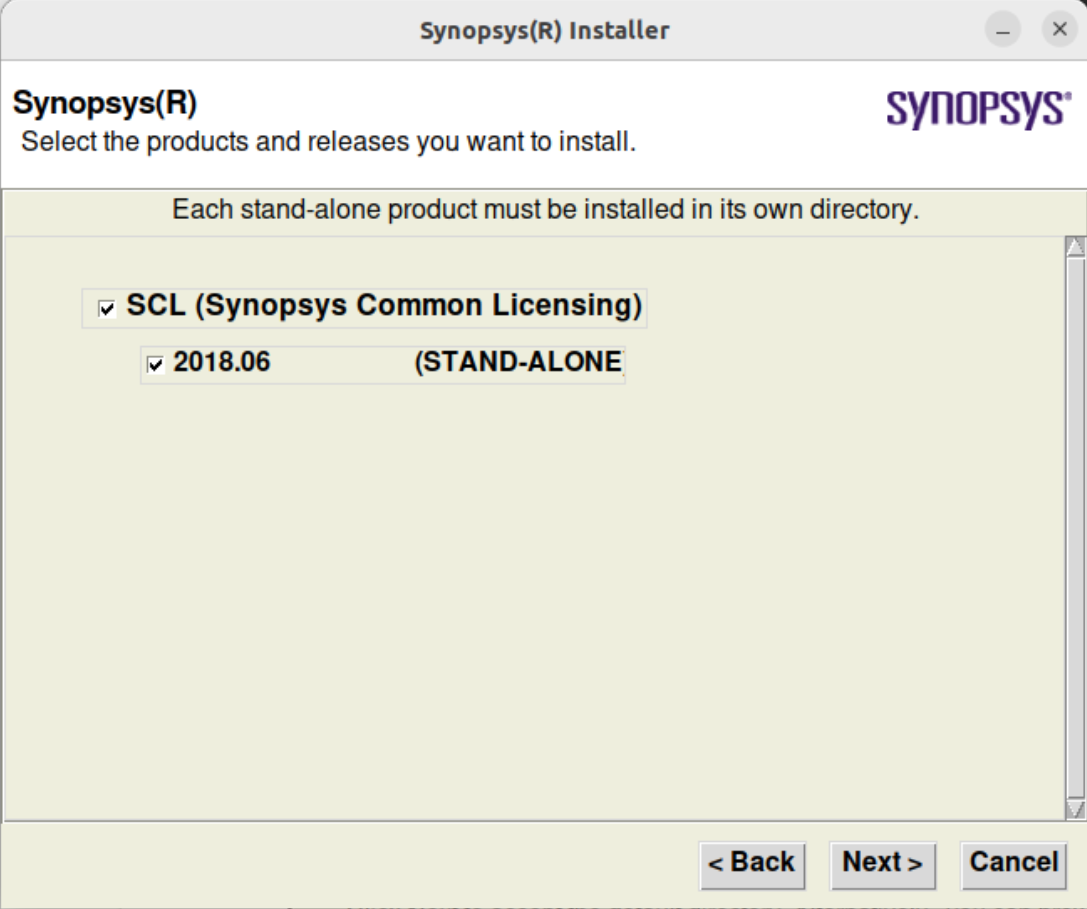
Task: Minimize the Synopsys Installer window
Action: pyautogui.click(x=1003, y=30)
